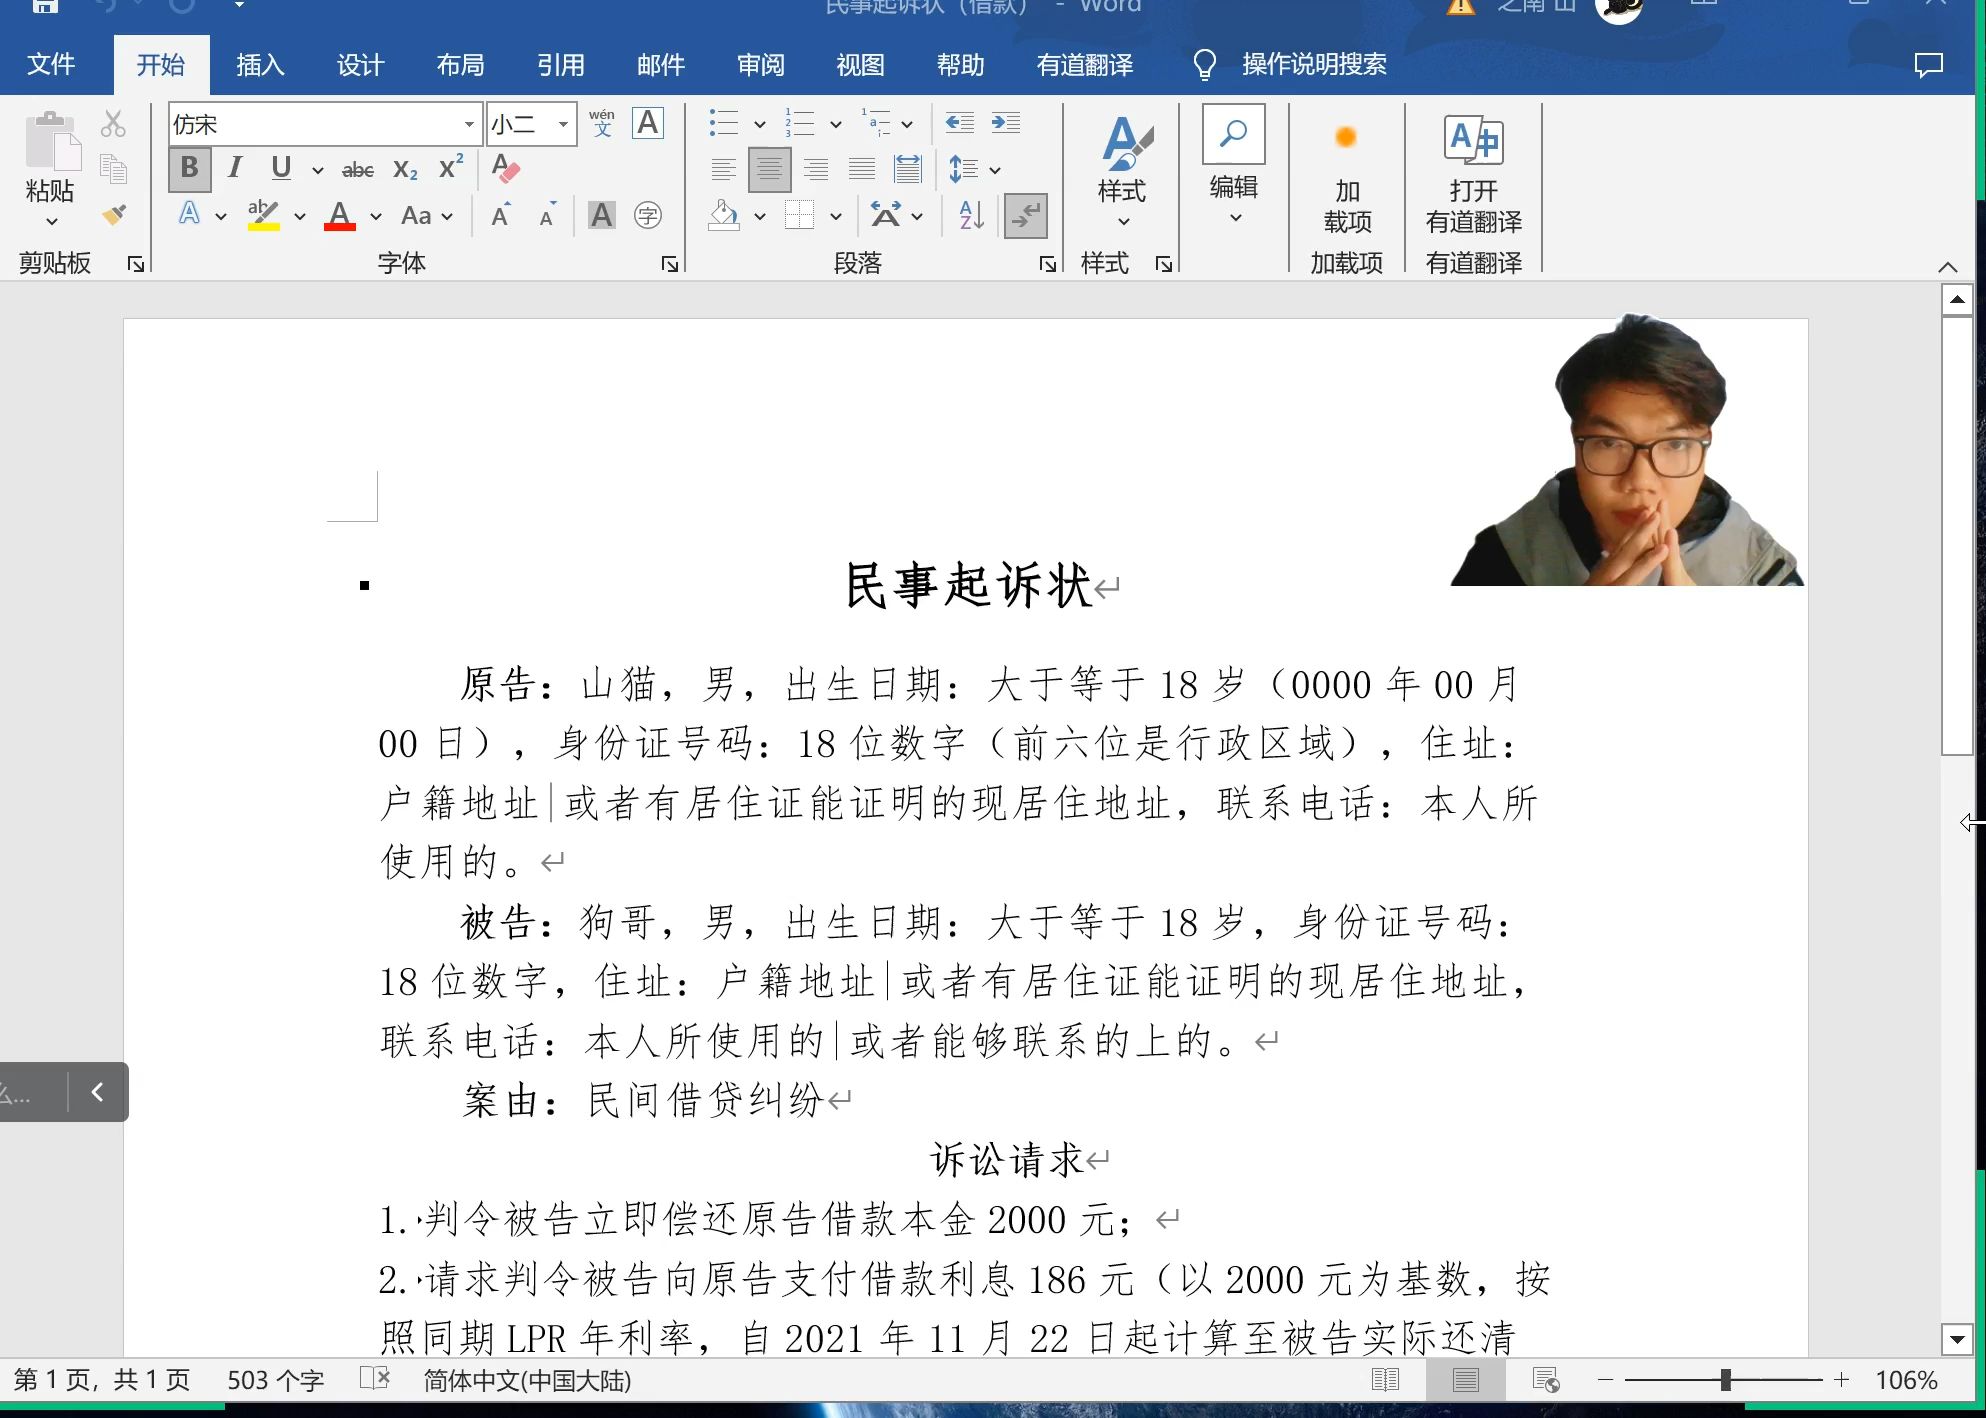Screen dimensions: 1986x1418
Task: Click the vertical scrollbar down arrow
Action: point(1957,1339)
